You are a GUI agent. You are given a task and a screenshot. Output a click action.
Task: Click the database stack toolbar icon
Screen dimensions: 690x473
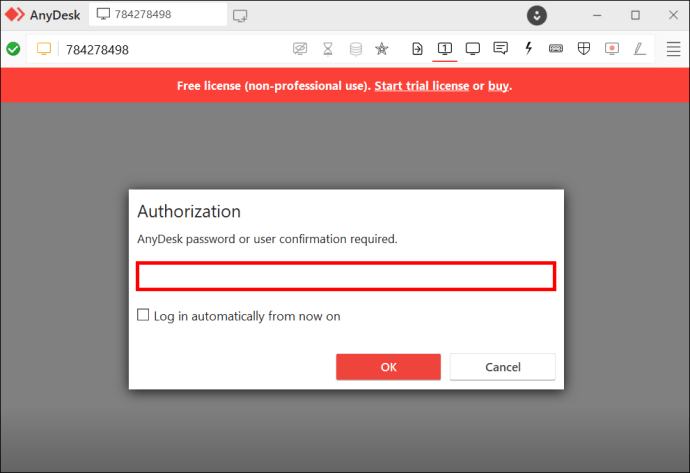tap(356, 49)
